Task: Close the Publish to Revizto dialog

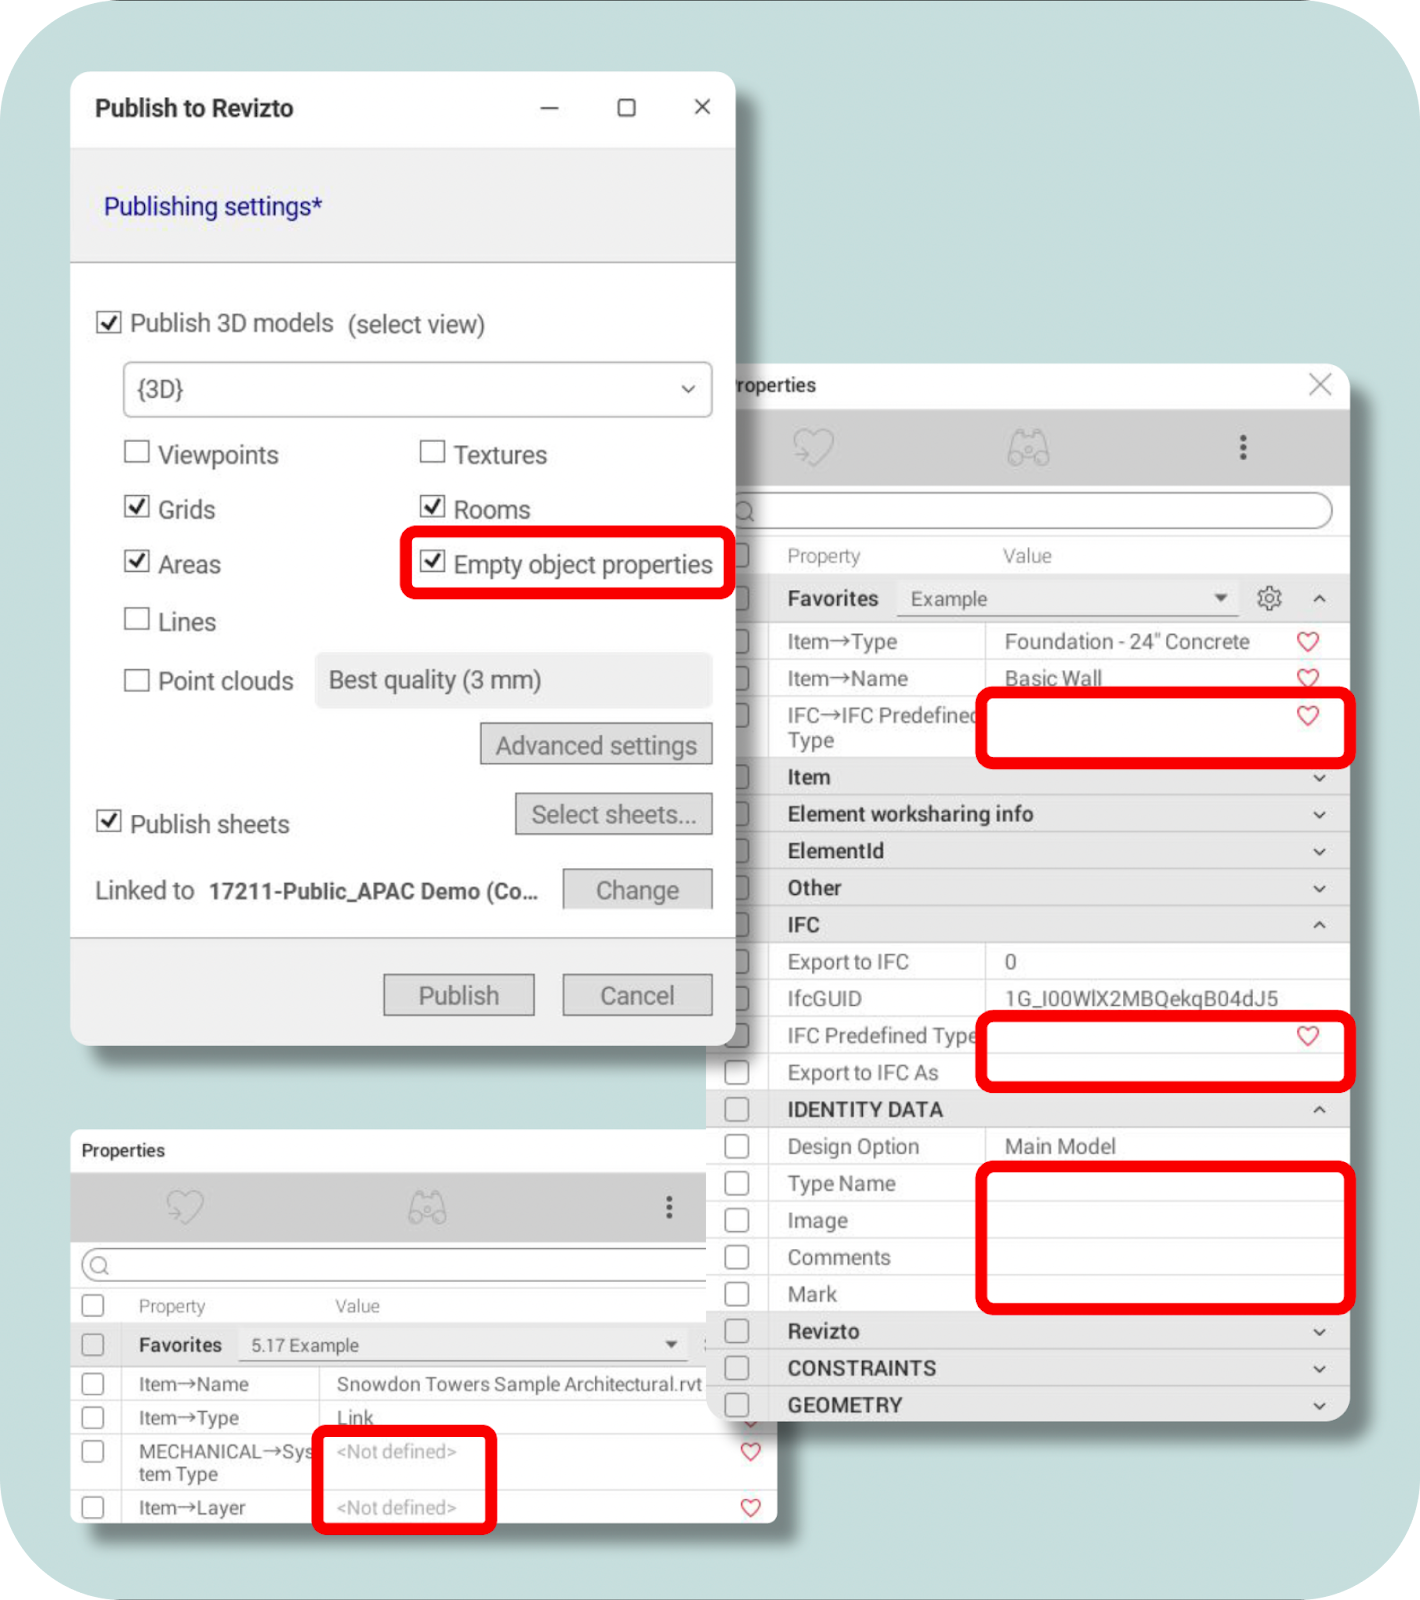Action: tap(702, 107)
